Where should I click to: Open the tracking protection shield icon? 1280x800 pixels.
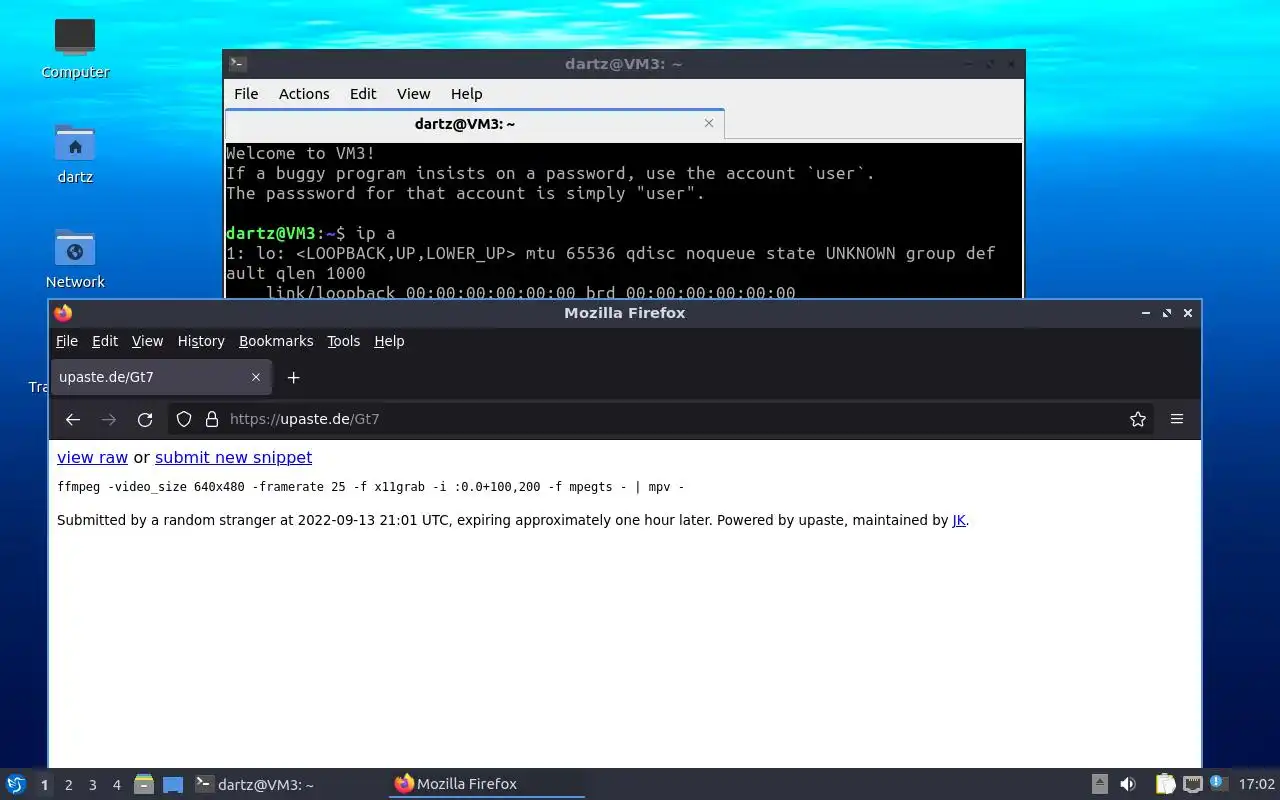(184, 419)
